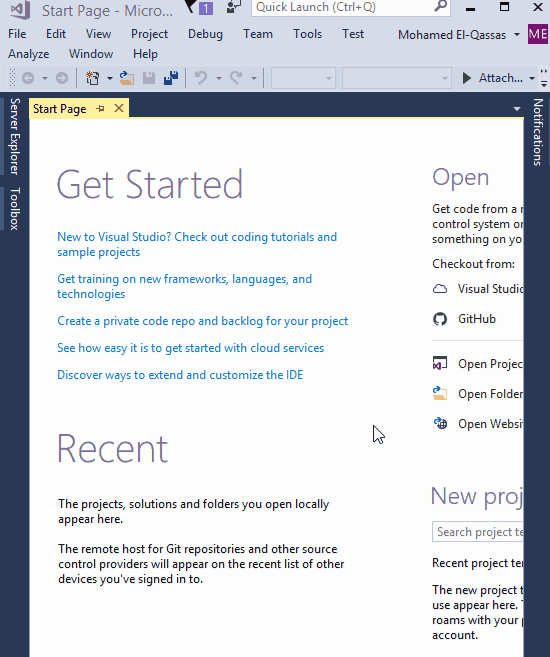Image resolution: width=550 pixels, height=657 pixels.
Task: Open the Tools menu
Action: pos(307,34)
